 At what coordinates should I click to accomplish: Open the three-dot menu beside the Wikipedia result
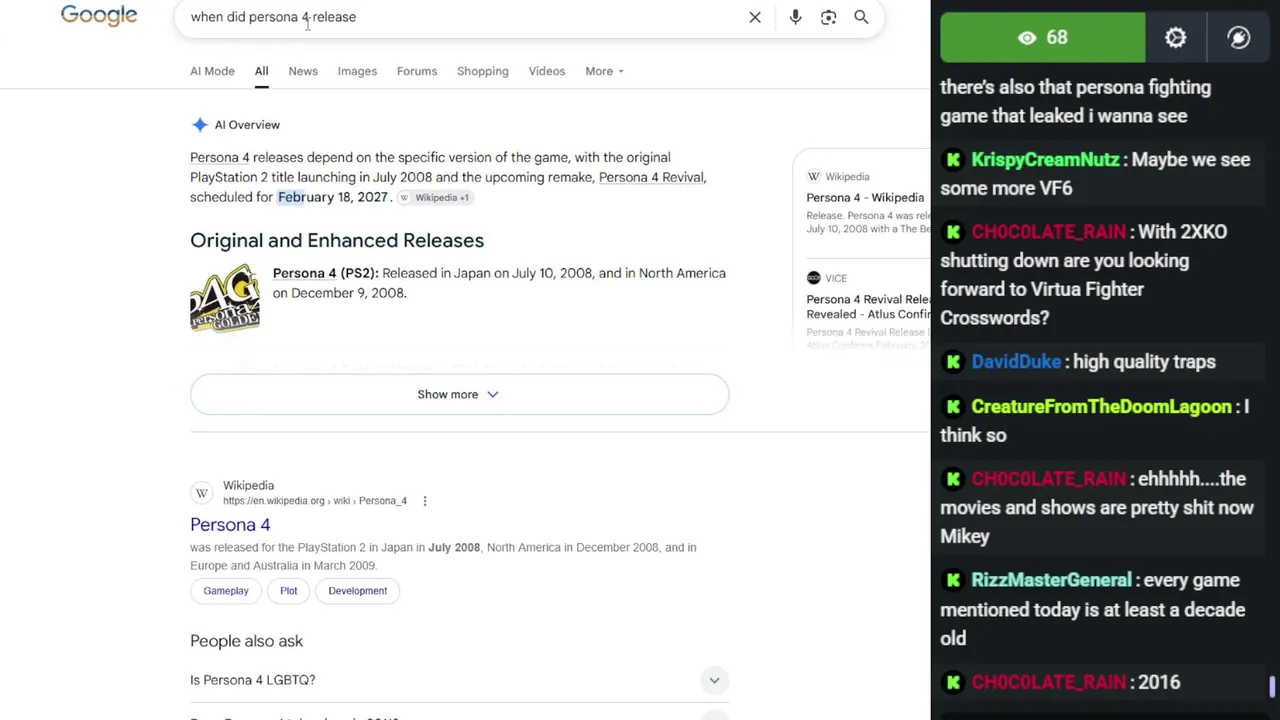pos(424,501)
